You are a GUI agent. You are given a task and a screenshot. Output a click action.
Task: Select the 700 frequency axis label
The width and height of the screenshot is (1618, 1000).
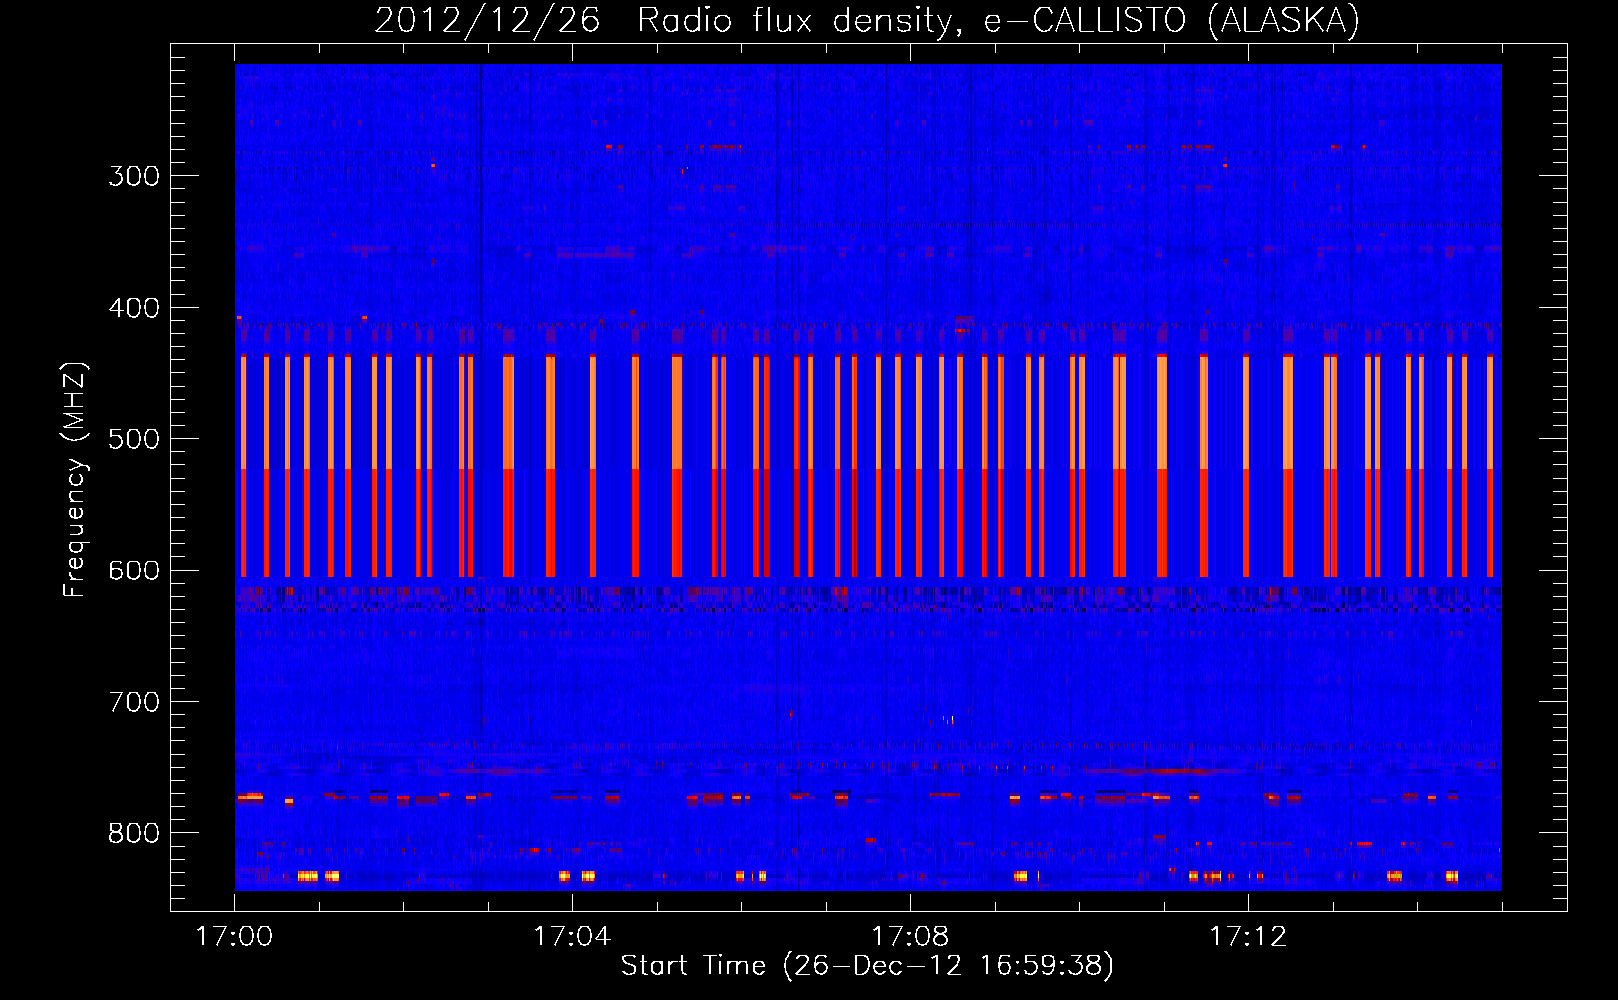click(134, 702)
